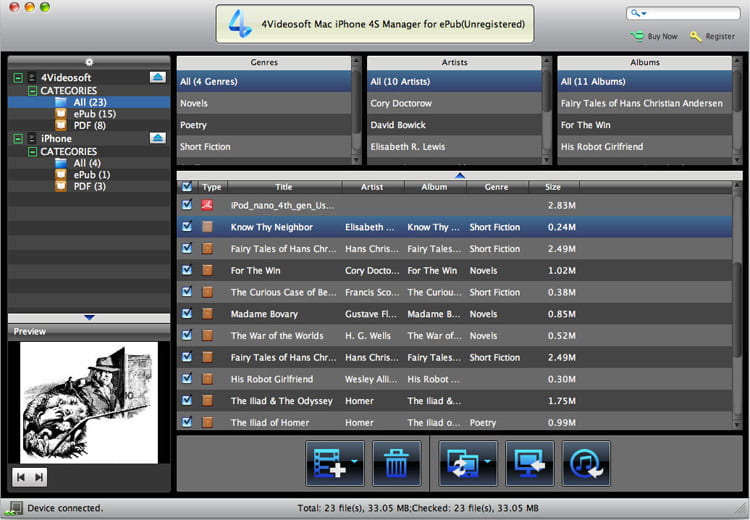Collapse CATEGORIES under 4Videosoft
Viewport: 750px width, 520px height.
(33, 90)
